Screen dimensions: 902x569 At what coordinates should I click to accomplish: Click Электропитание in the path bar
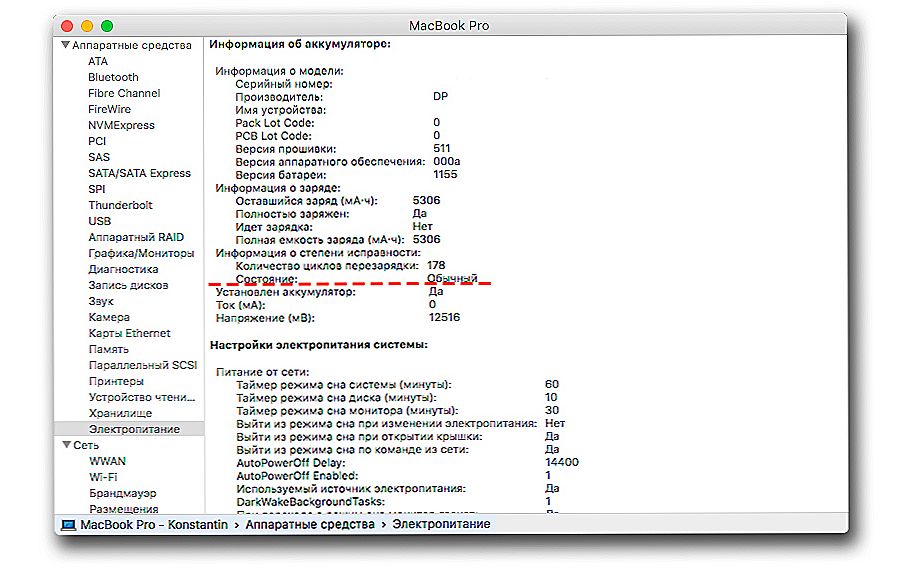(441, 525)
